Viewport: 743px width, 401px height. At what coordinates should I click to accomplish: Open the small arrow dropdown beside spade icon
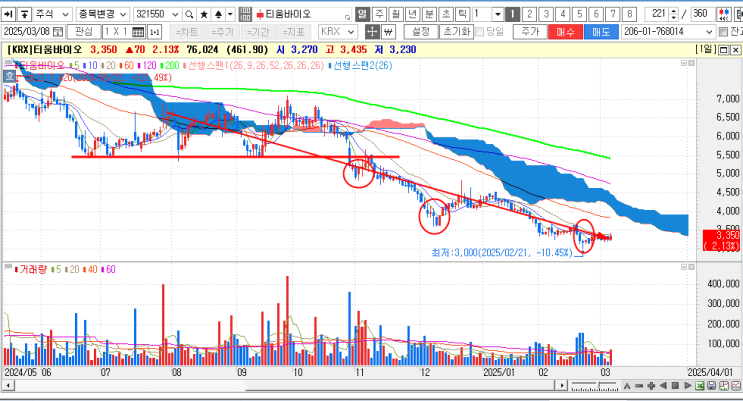[x=230, y=14]
